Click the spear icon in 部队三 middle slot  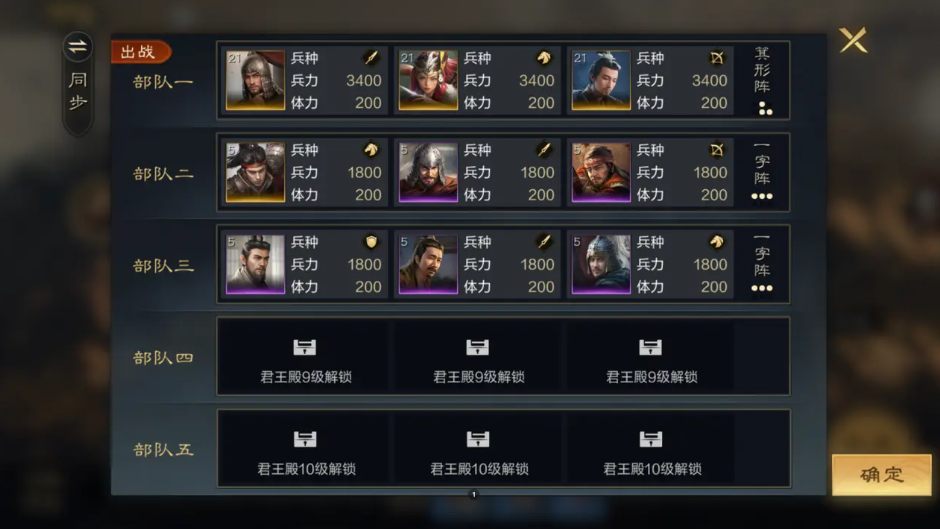click(x=544, y=242)
